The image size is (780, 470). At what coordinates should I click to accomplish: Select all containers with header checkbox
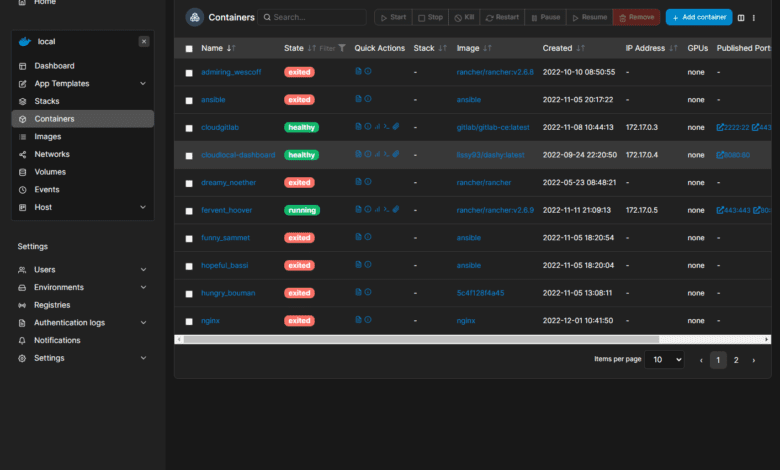click(189, 49)
